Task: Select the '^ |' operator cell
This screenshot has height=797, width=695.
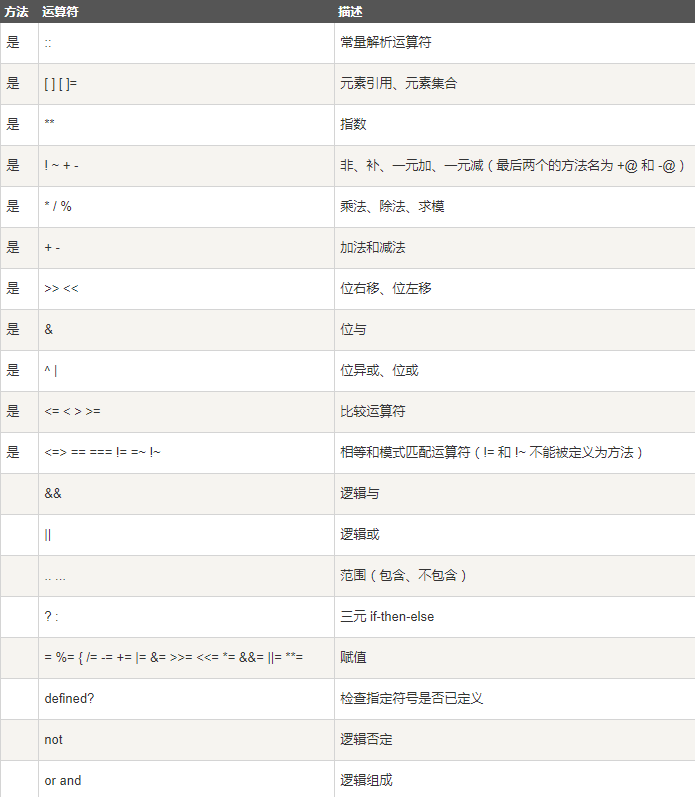Action: [51, 370]
